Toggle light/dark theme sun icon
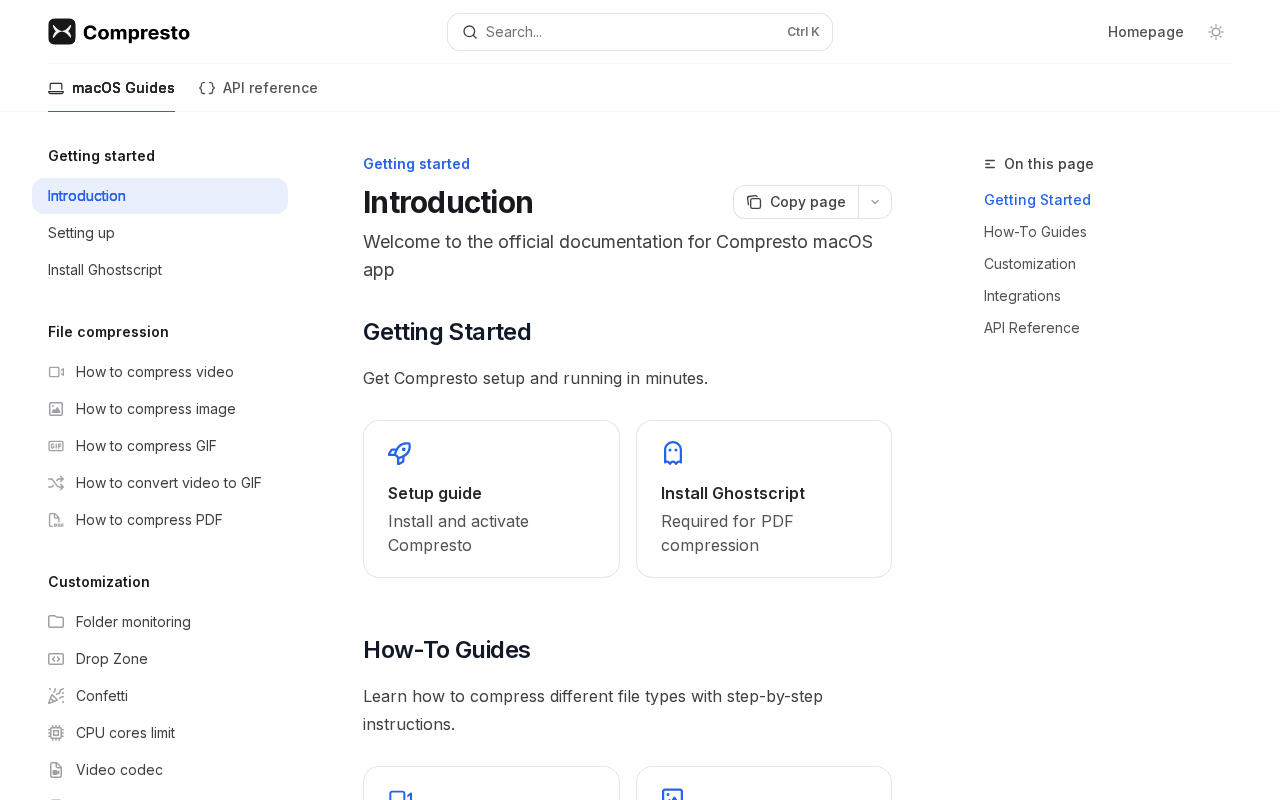 pyautogui.click(x=1216, y=32)
